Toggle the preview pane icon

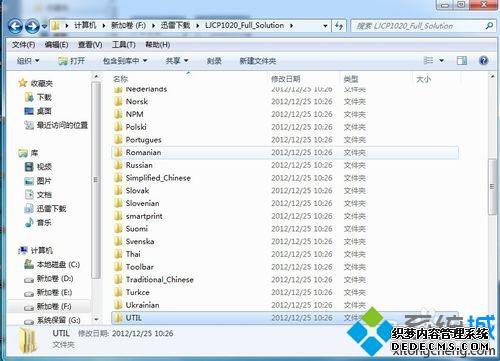click(462, 61)
